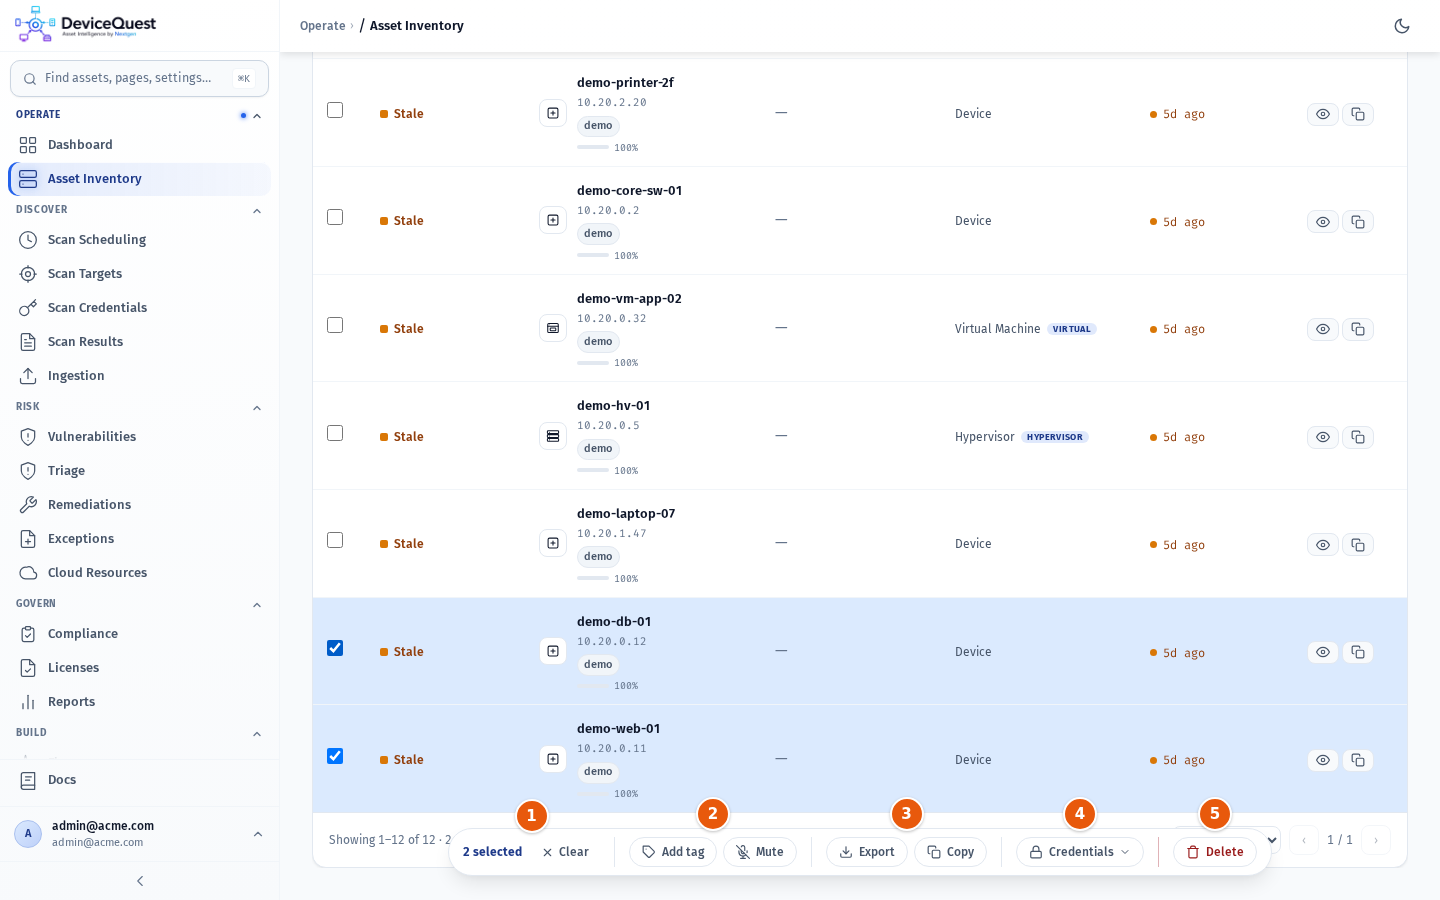Select demo-printer-2f checkbox
The image size is (1440, 900).
[335, 110]
